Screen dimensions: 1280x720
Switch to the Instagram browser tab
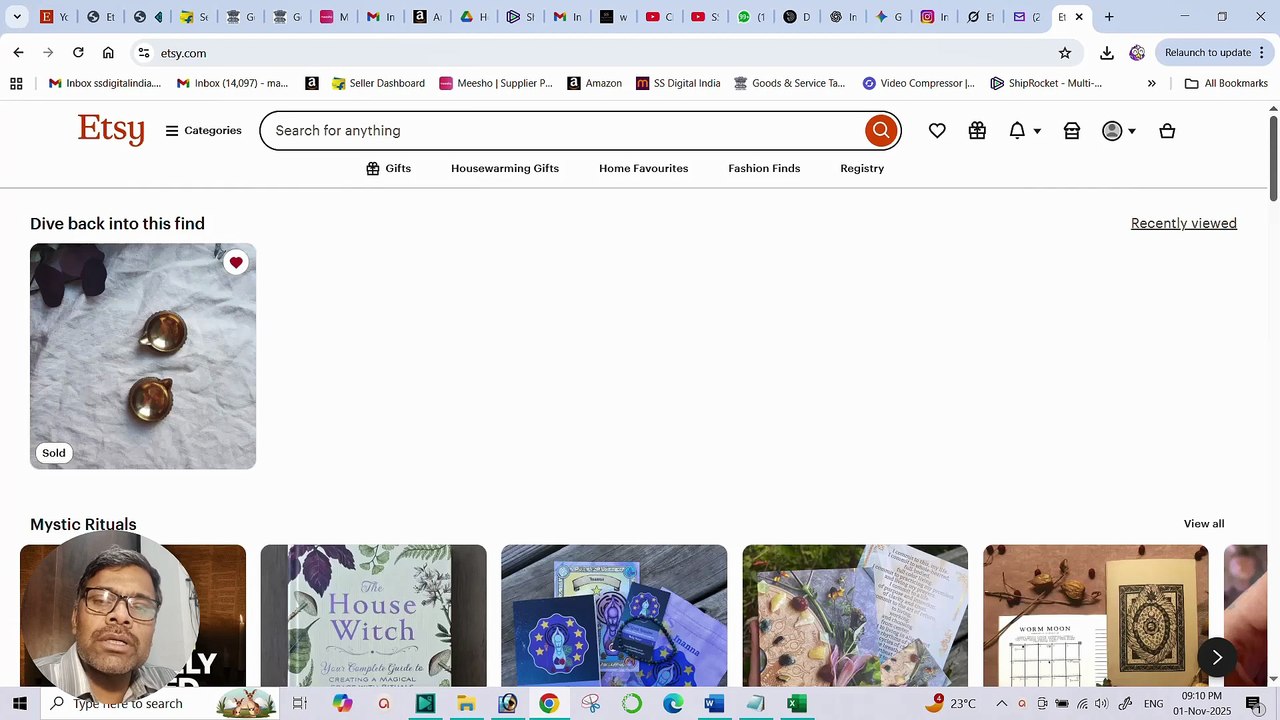[x=935, y=17]
